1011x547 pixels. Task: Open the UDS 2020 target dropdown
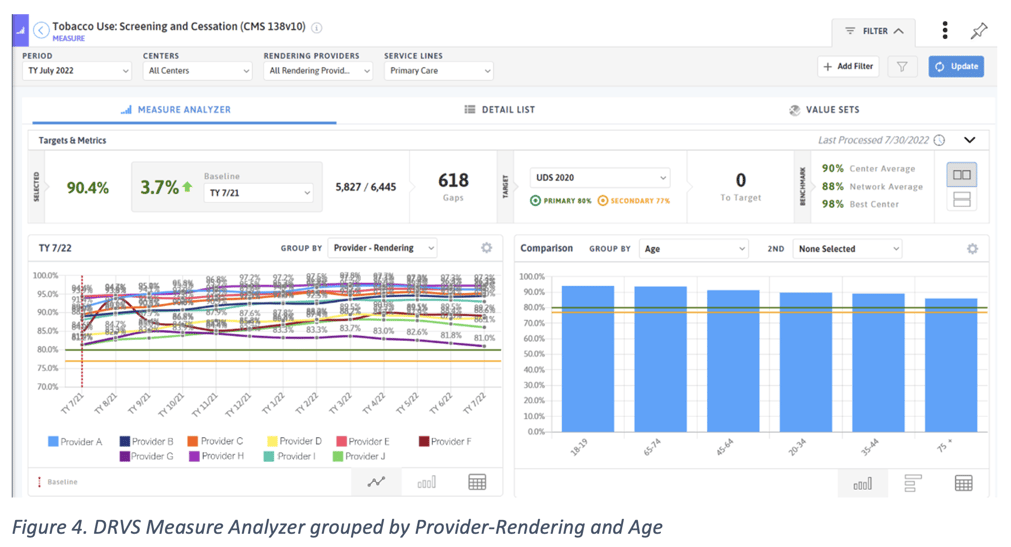click(x=600, y=177)
